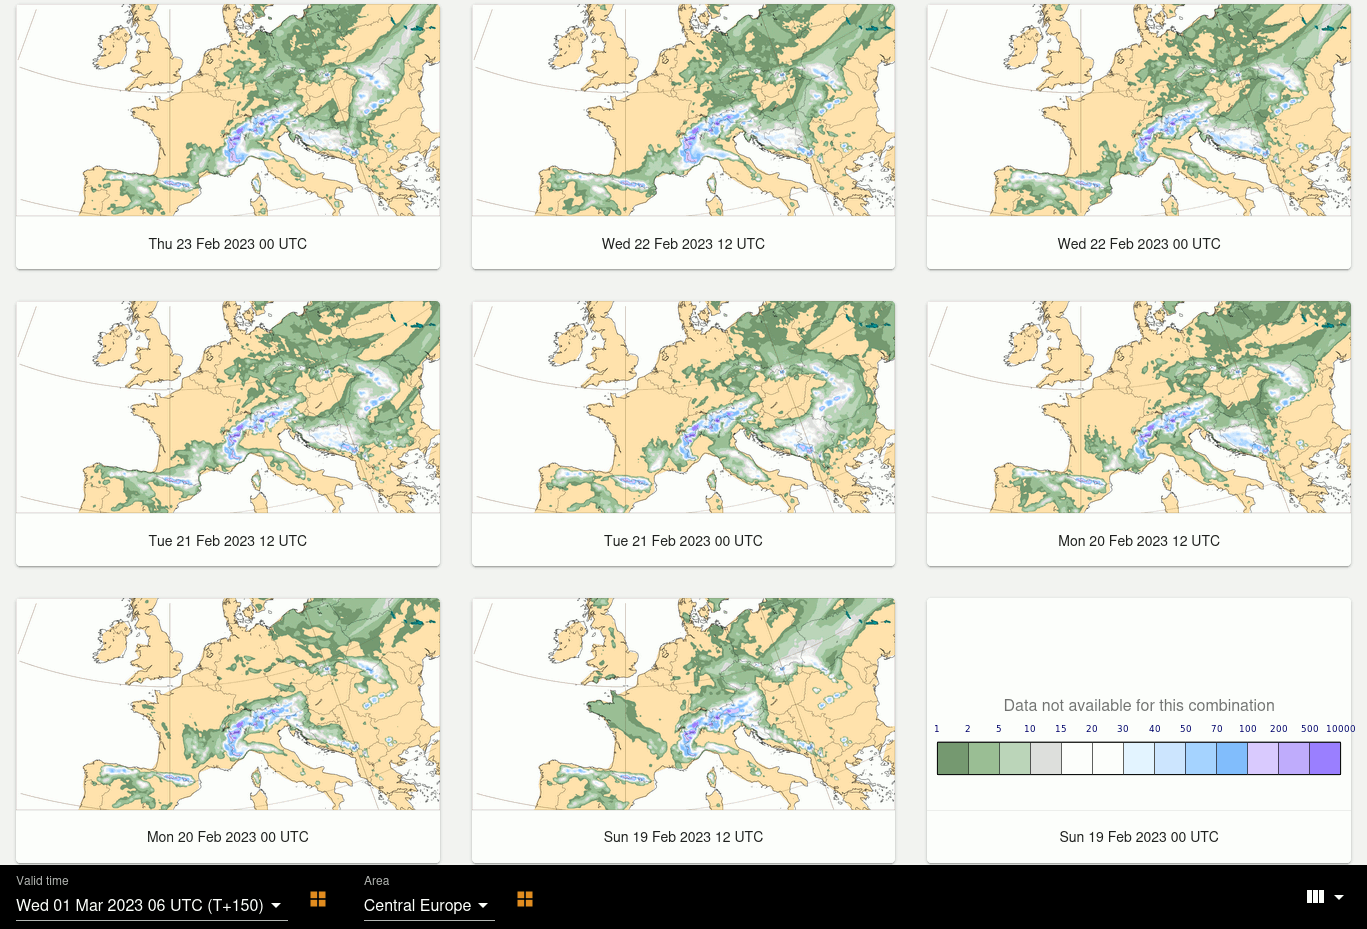Viewport: 1367px width, 929px height.
Task: Open the Mon 20 Feb 2023 00 UTC map
Action: tap(228, 704)
